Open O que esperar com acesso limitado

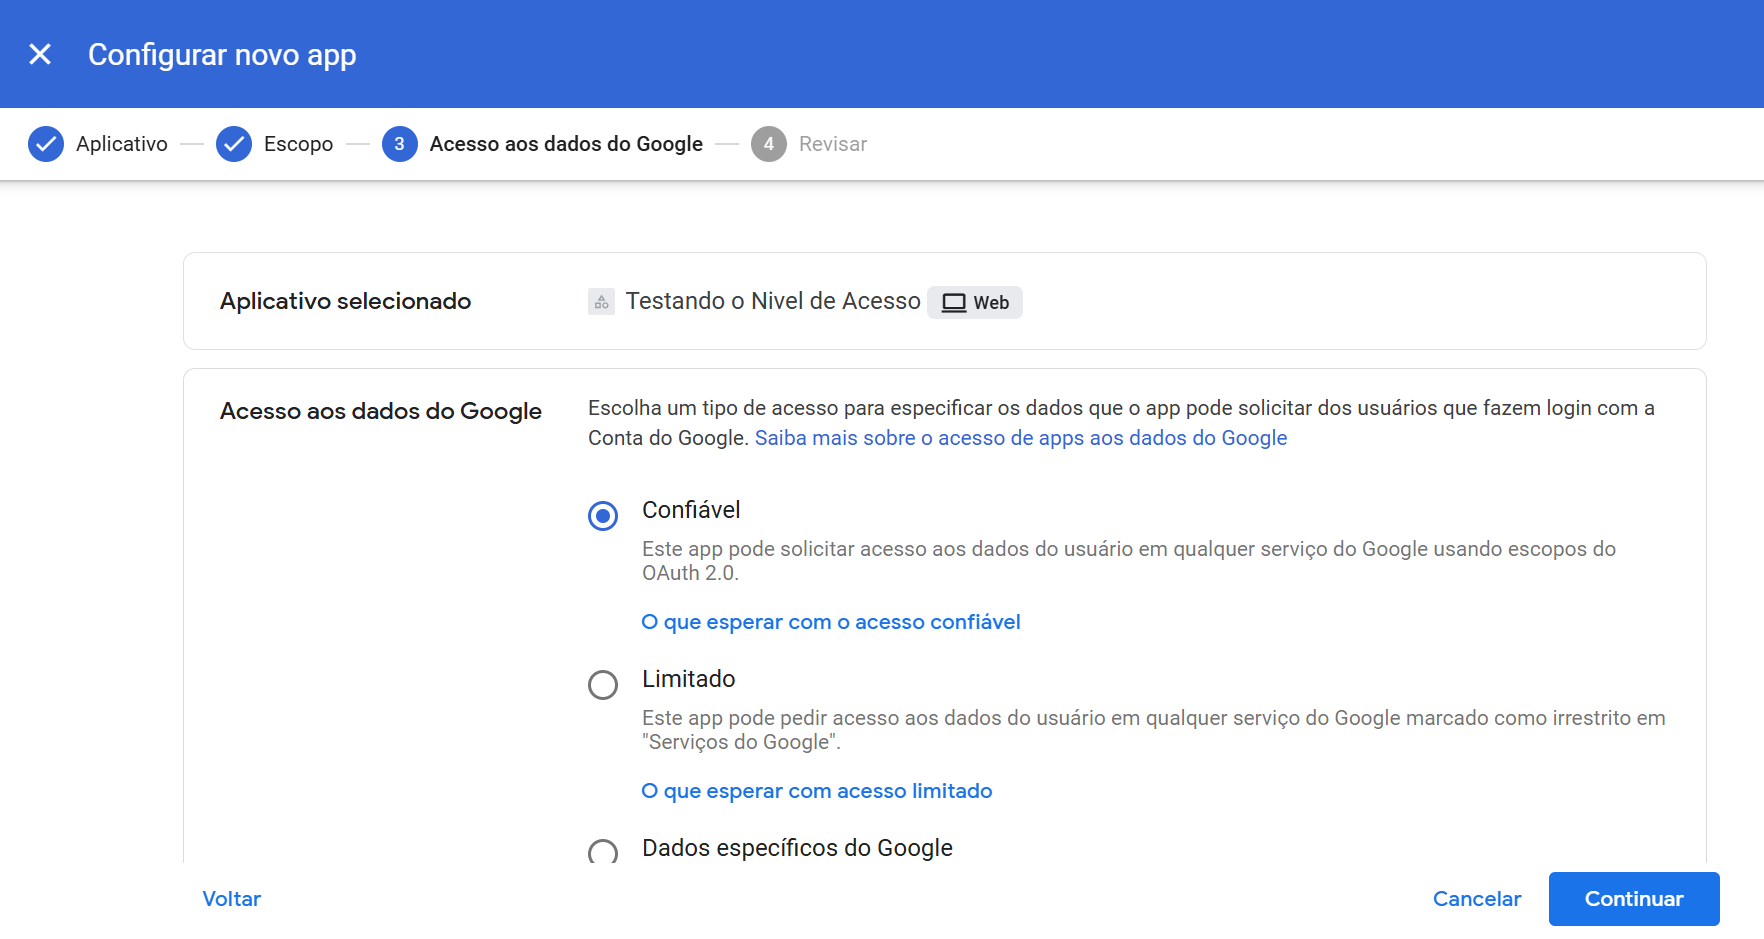[816, 791]
